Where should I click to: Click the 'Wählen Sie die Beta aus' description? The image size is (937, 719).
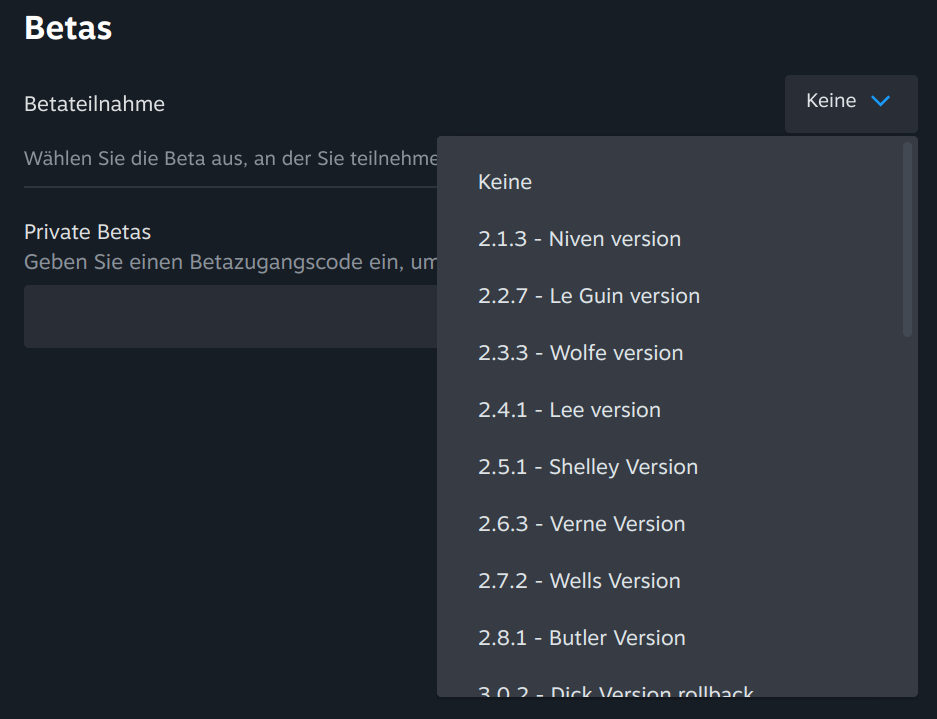(230, 158)
